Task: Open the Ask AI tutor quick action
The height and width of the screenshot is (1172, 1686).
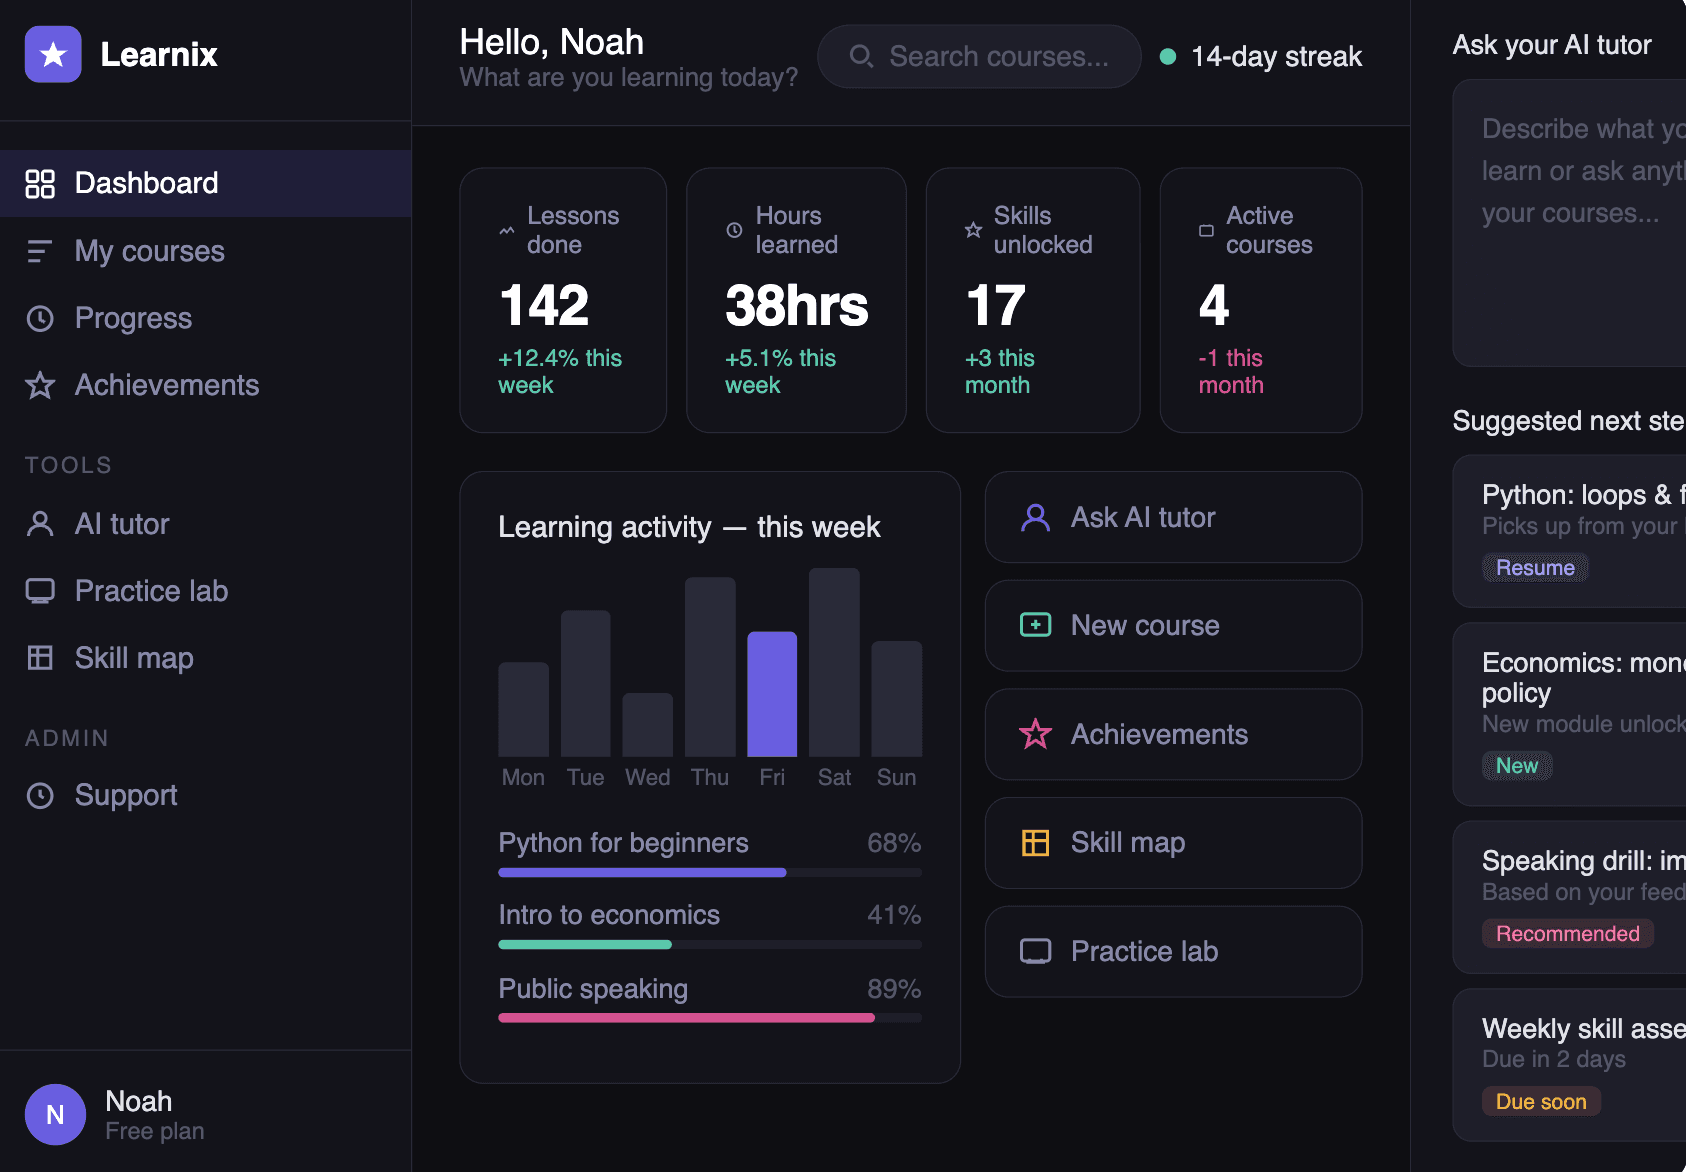Action: [x=1172, y=517]
